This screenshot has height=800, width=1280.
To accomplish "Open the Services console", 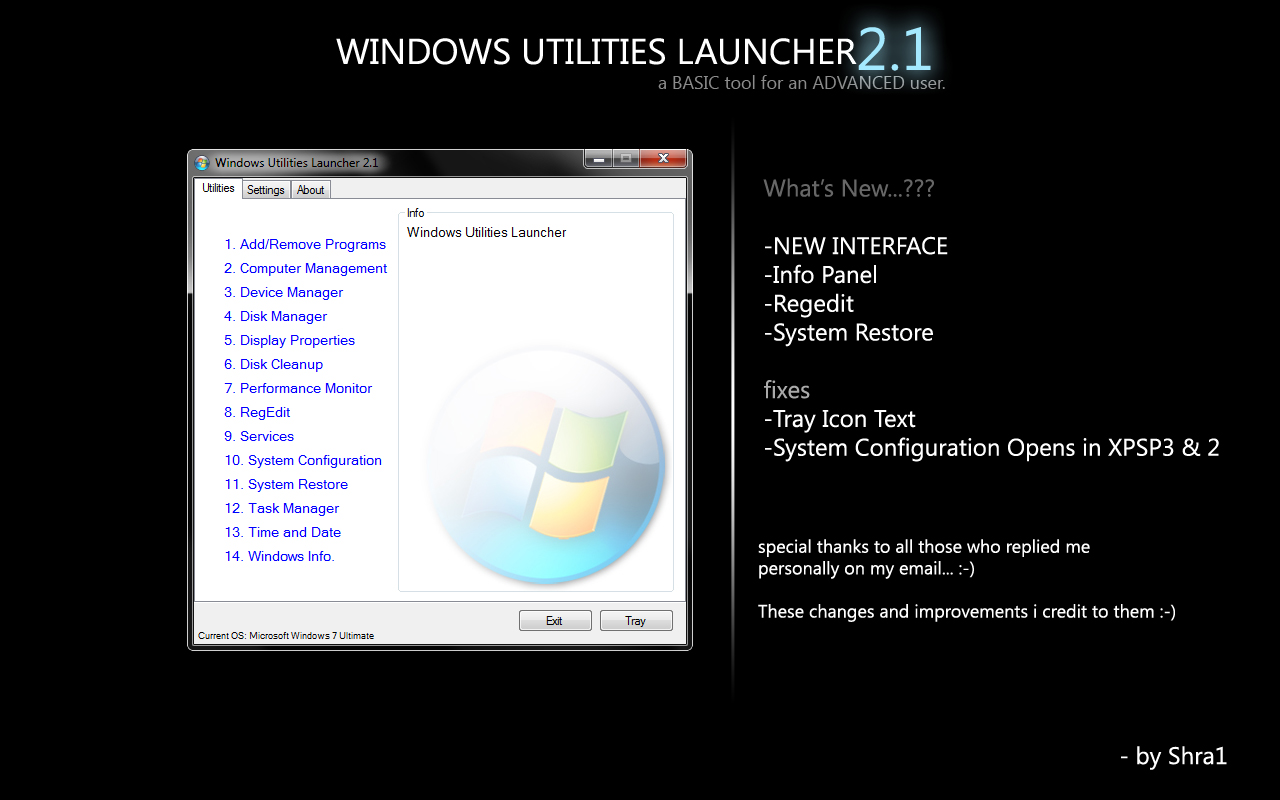I will click(259, 436).
